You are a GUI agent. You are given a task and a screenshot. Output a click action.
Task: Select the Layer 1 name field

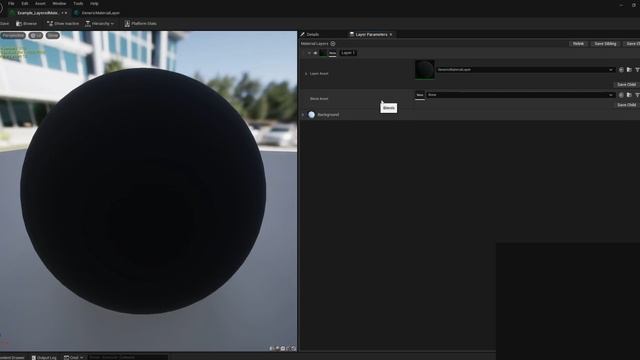click(x=348, y=53)
